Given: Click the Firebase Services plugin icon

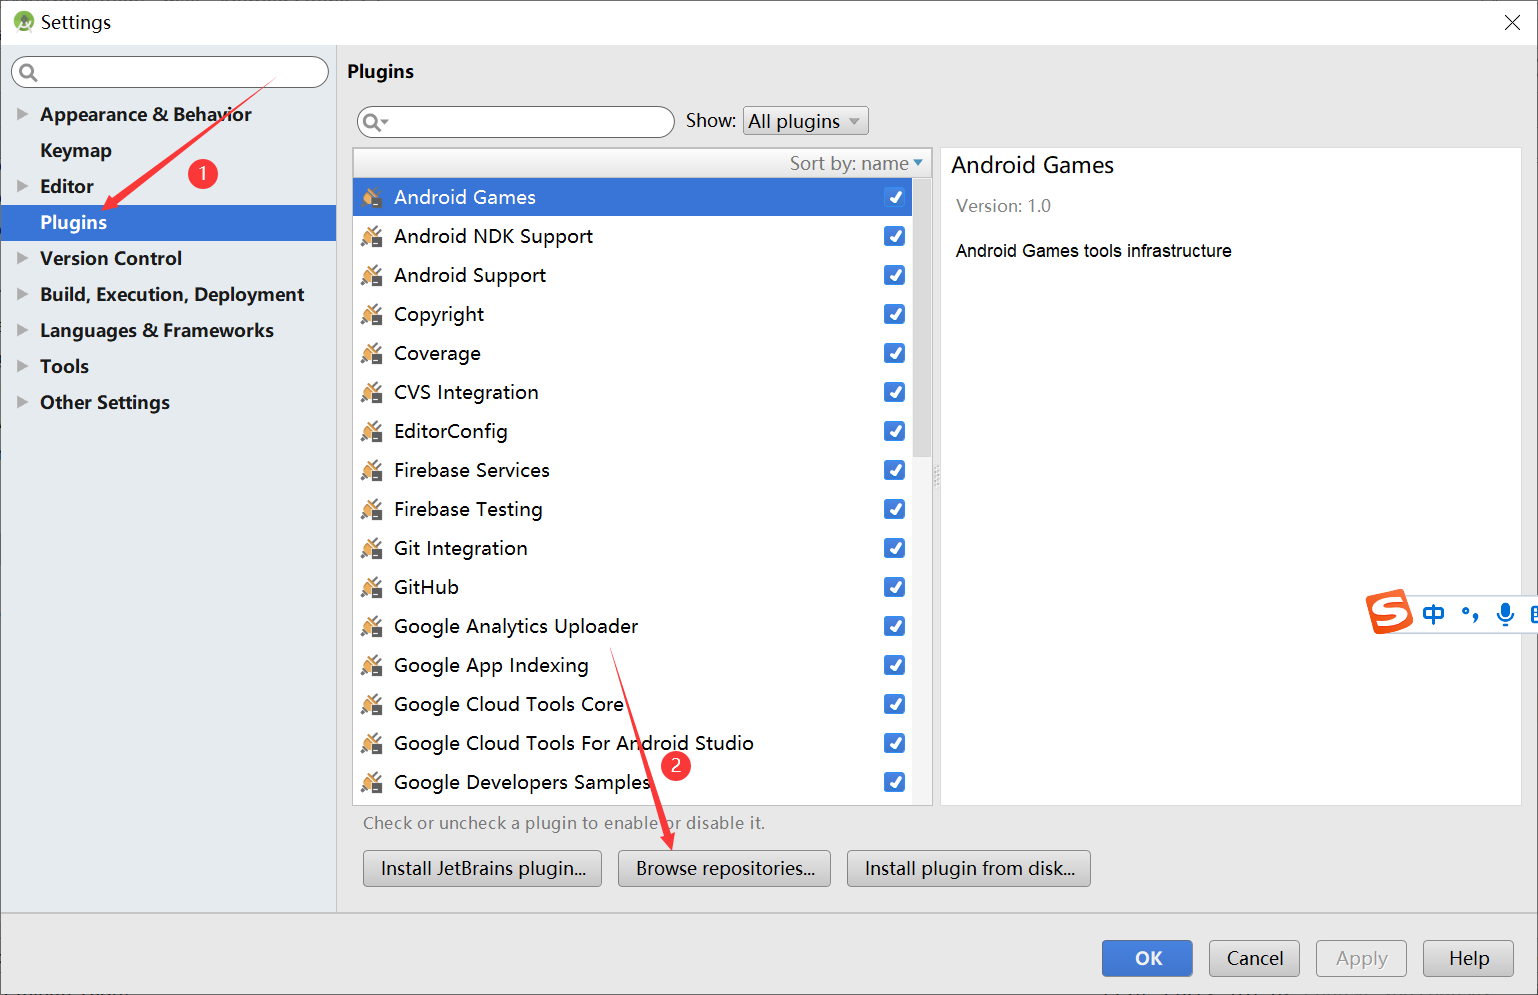Looking at the screenshot, I should tap(372, 470).
